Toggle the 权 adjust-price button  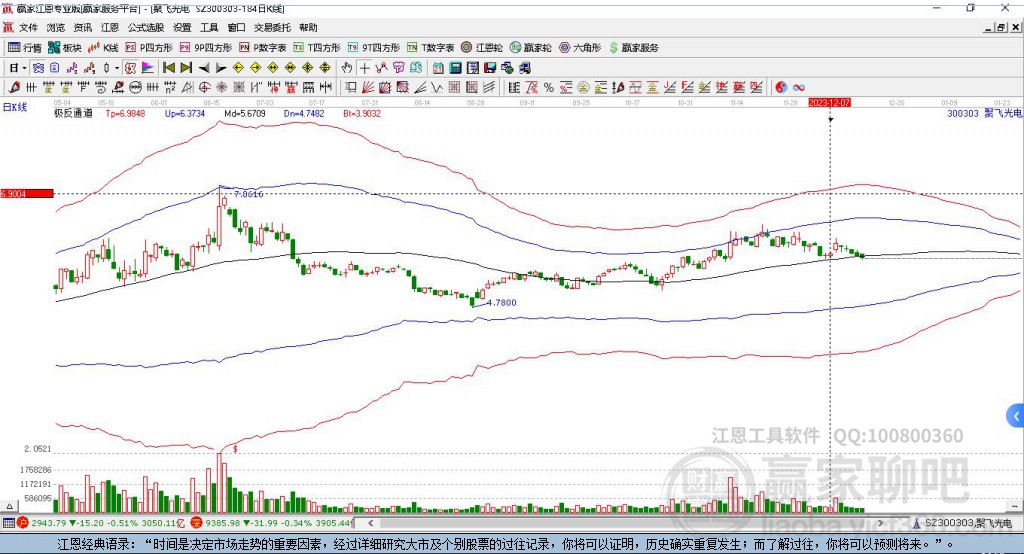(x=131, y=68)
